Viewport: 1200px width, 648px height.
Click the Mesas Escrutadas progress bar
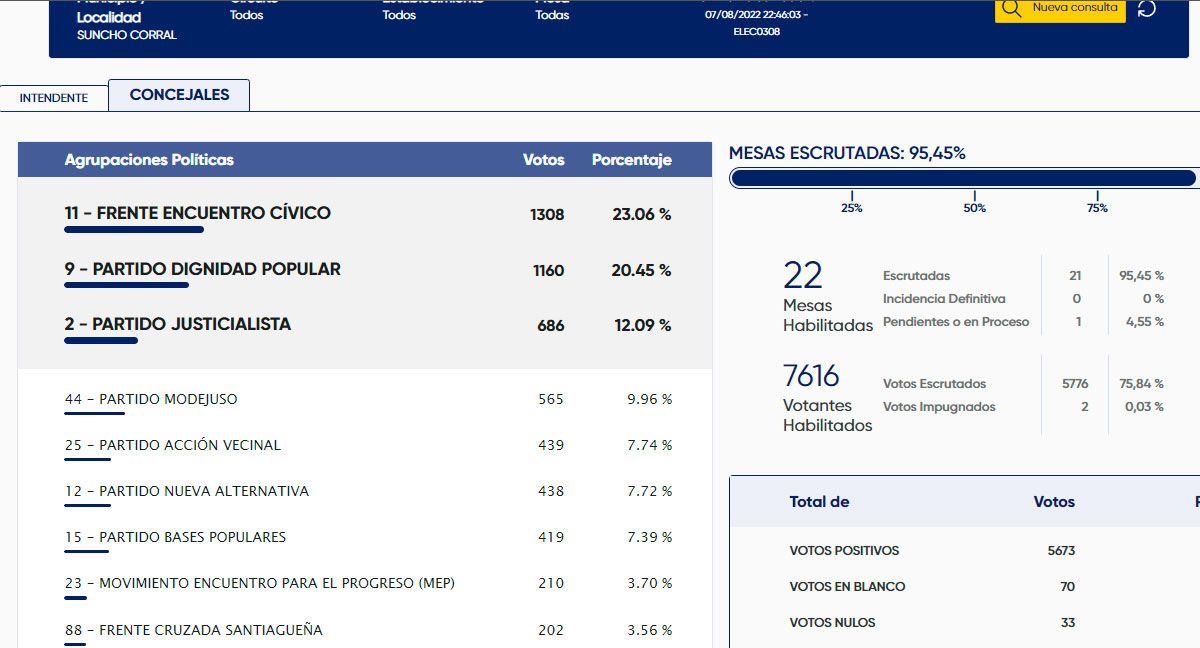[962, 179]
